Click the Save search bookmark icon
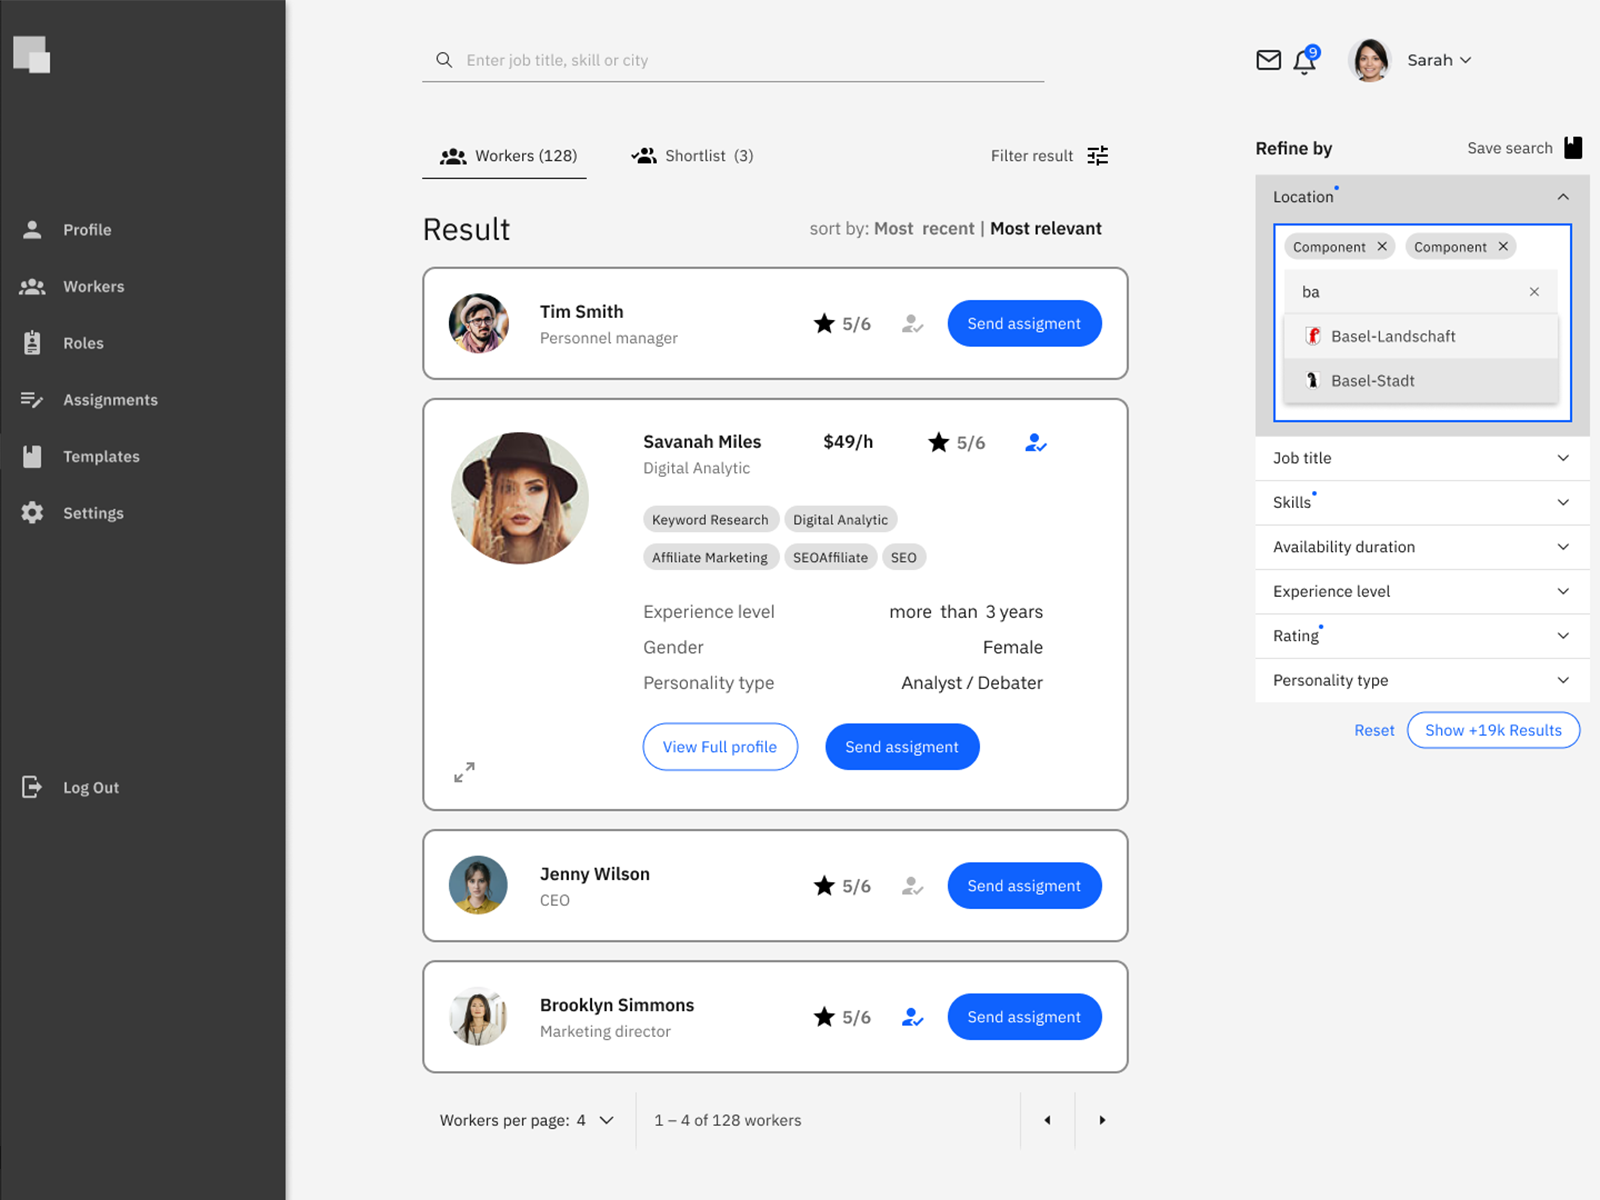The width and height of the screenshot is (1600, 1200). (1572, 147)
